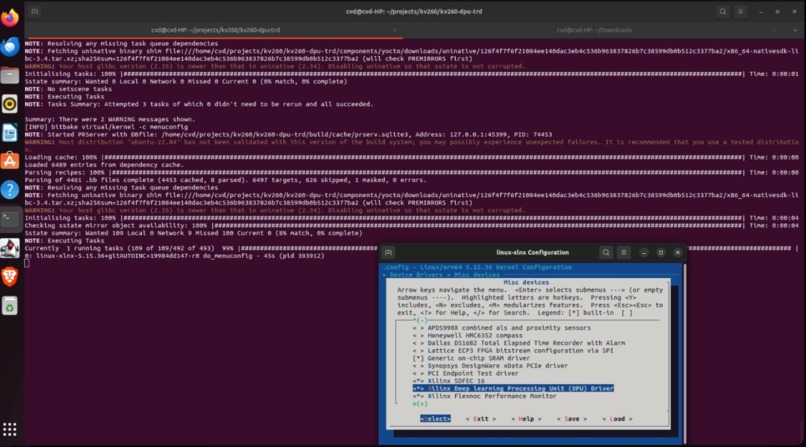
Task: Open the Trash icon in the dock
Action: tap(10, 306)
